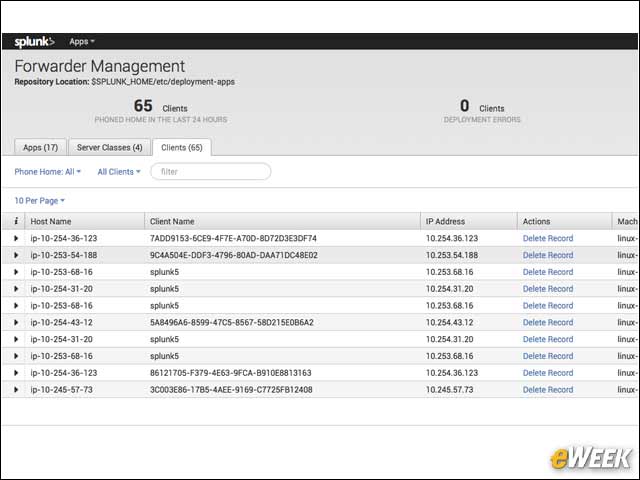The image size is (640, 480).
Task: Click the Forwarder Management page title
Action: [100, 67]
